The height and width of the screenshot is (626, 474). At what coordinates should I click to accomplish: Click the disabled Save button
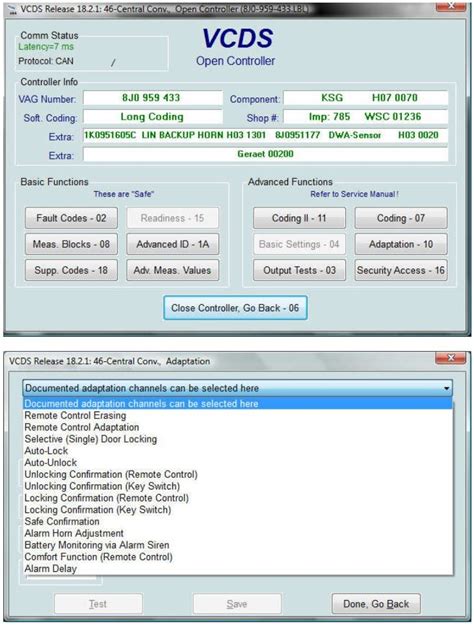click(x=237, y=604)
